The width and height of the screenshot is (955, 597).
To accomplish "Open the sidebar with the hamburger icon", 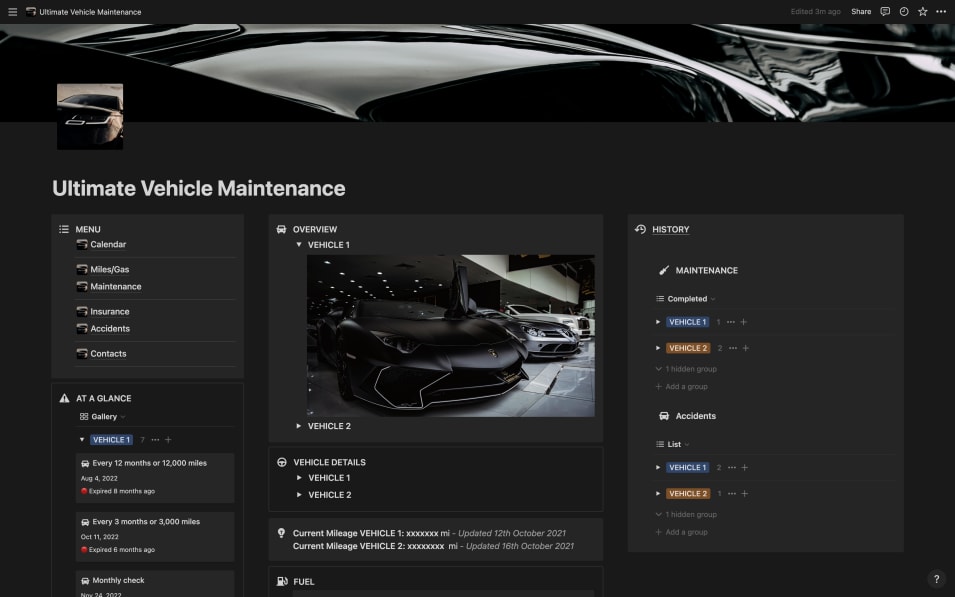I will point(13,11).
